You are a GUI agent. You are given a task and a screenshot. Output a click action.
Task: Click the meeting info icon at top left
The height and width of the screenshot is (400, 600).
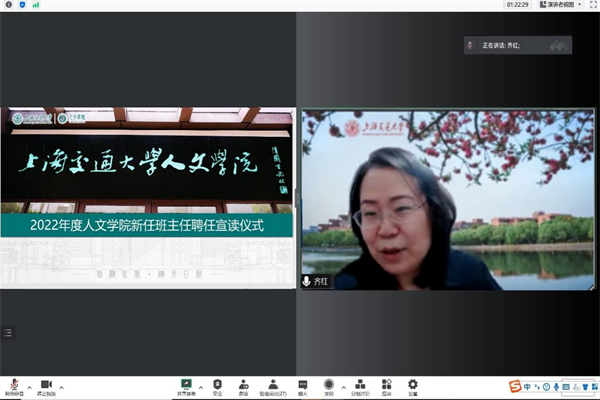8,5
